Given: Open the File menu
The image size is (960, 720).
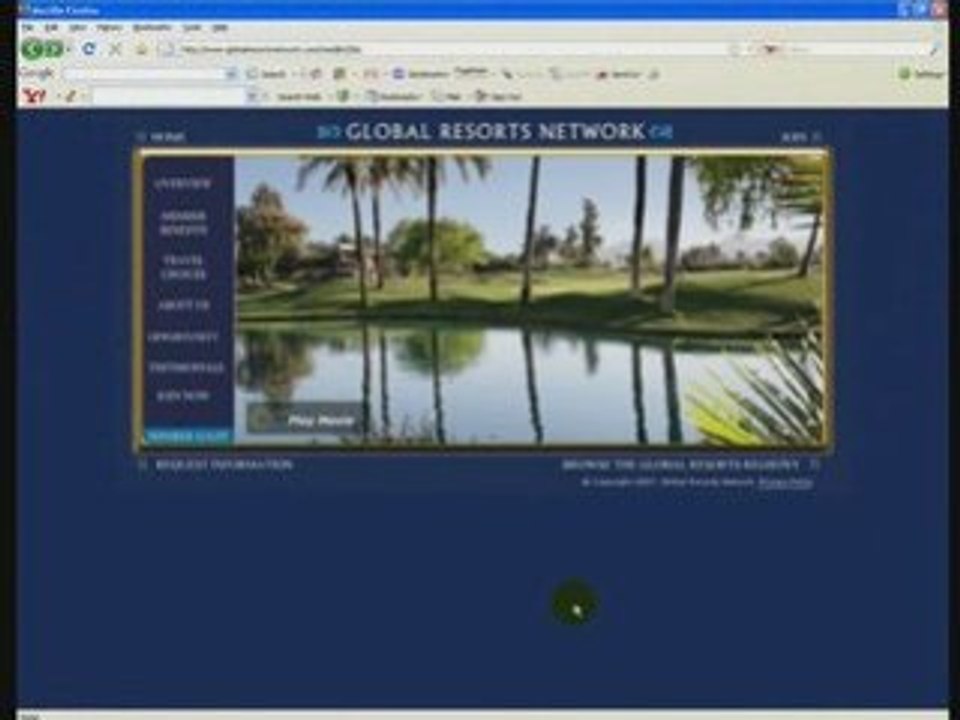Looking at the screenshot, I should tap(27, 28).
